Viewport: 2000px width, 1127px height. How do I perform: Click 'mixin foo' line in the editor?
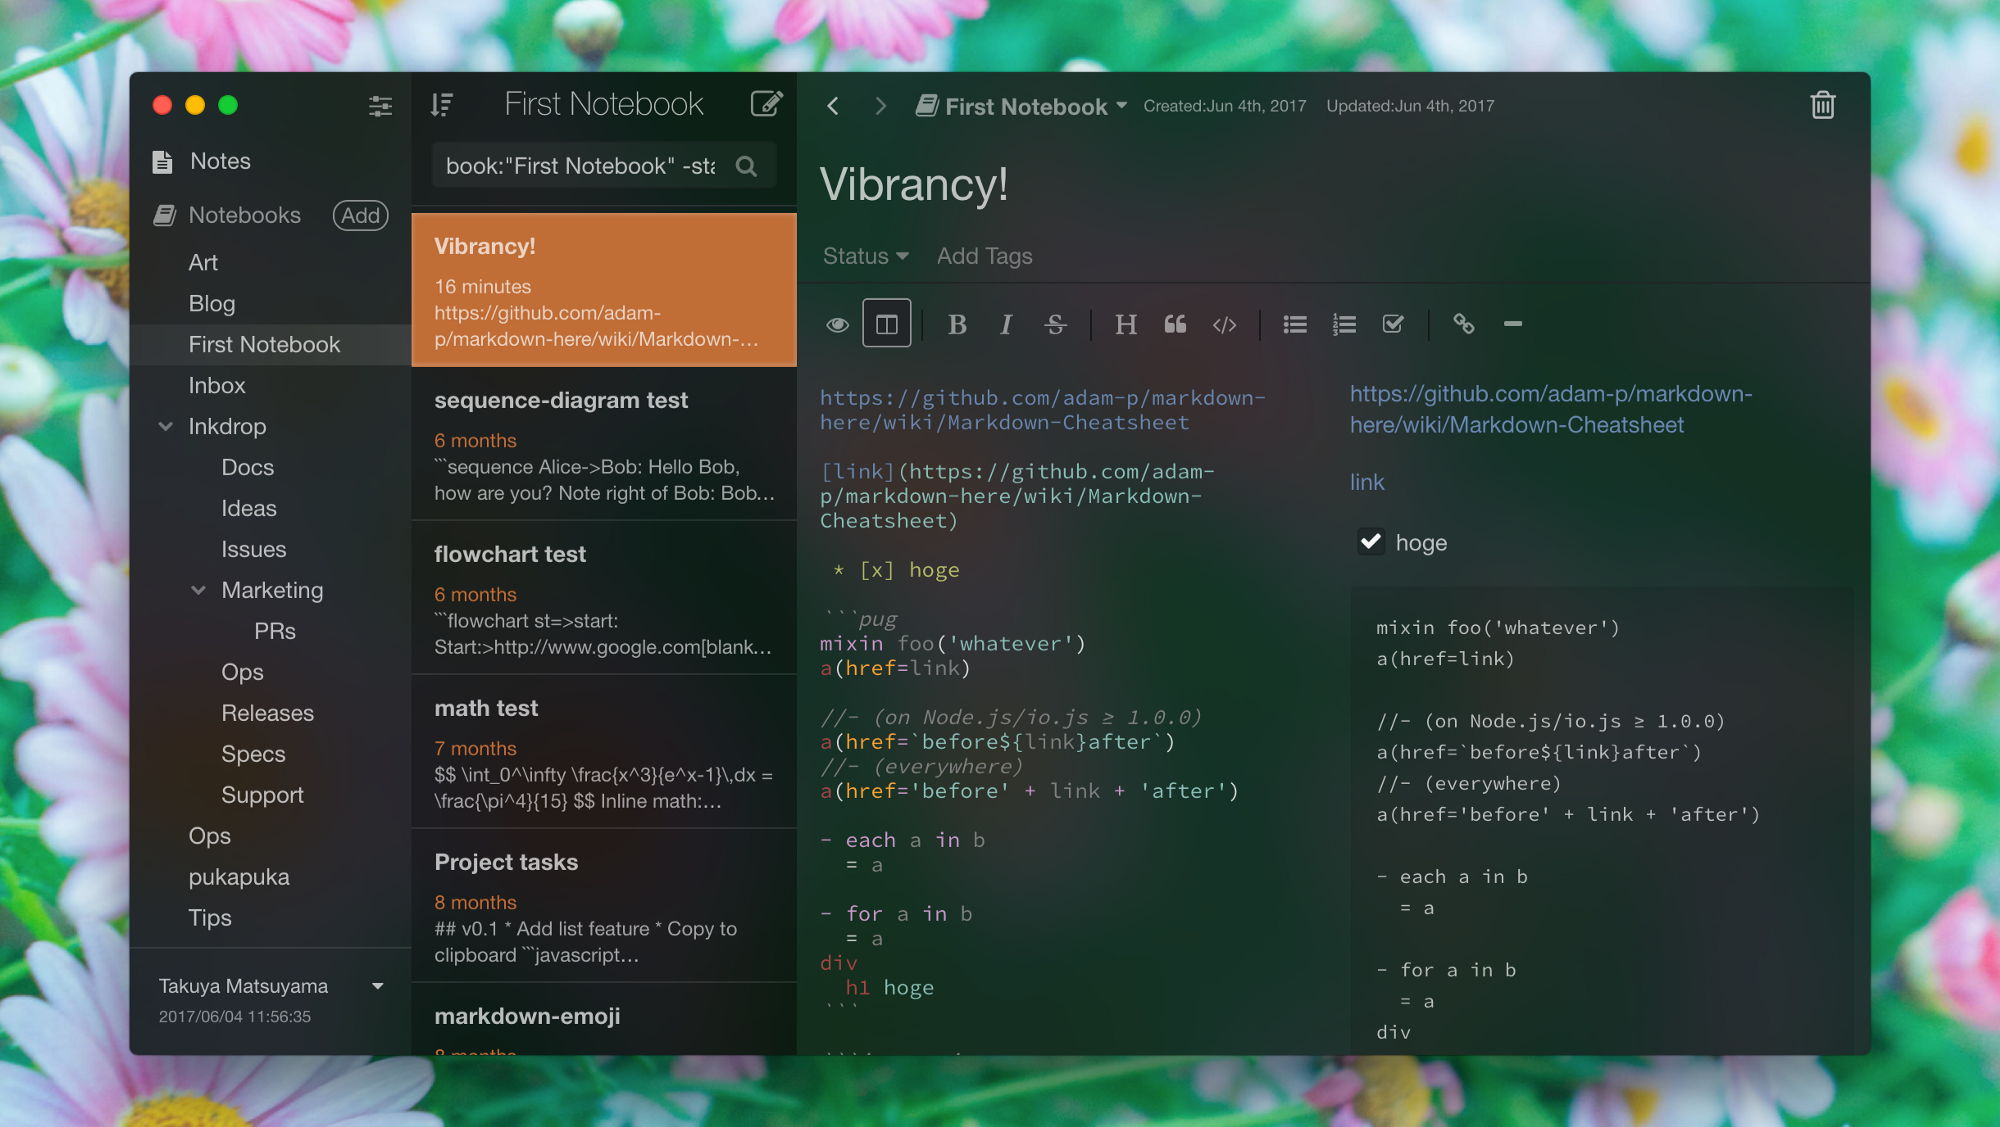pos(952,643)
